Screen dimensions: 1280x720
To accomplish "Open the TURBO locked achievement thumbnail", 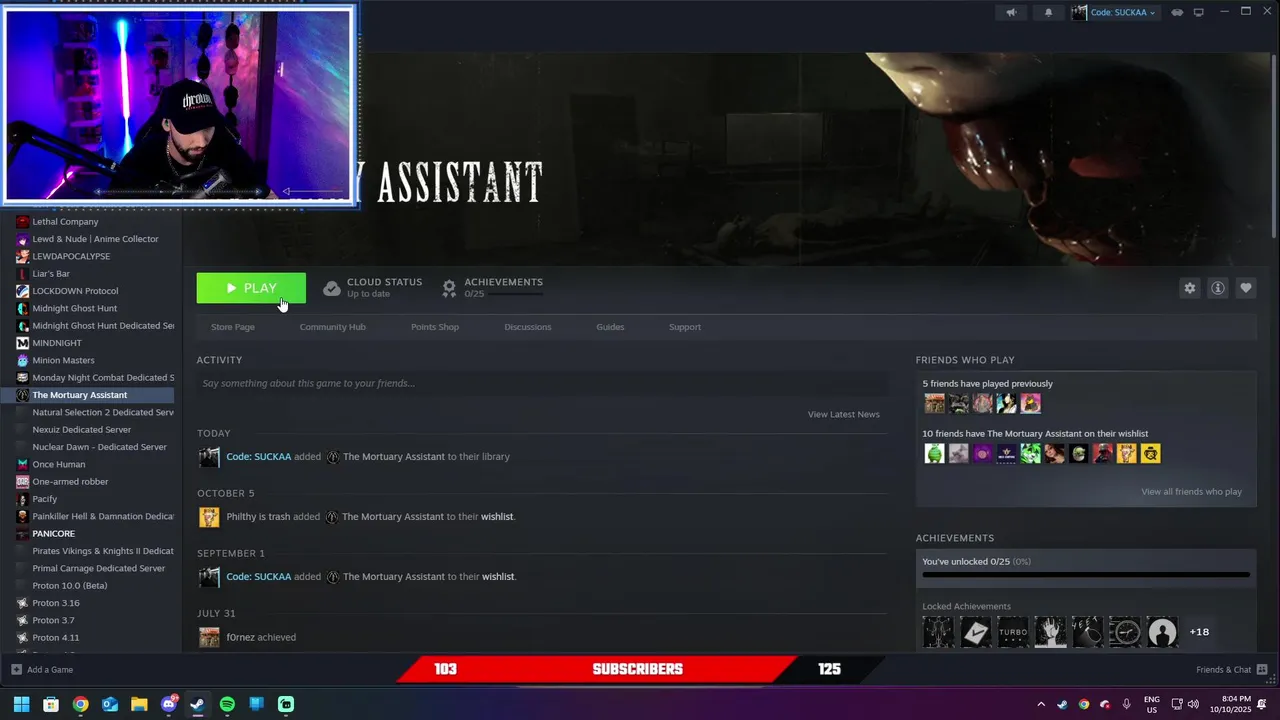I will coord(1012,632).
